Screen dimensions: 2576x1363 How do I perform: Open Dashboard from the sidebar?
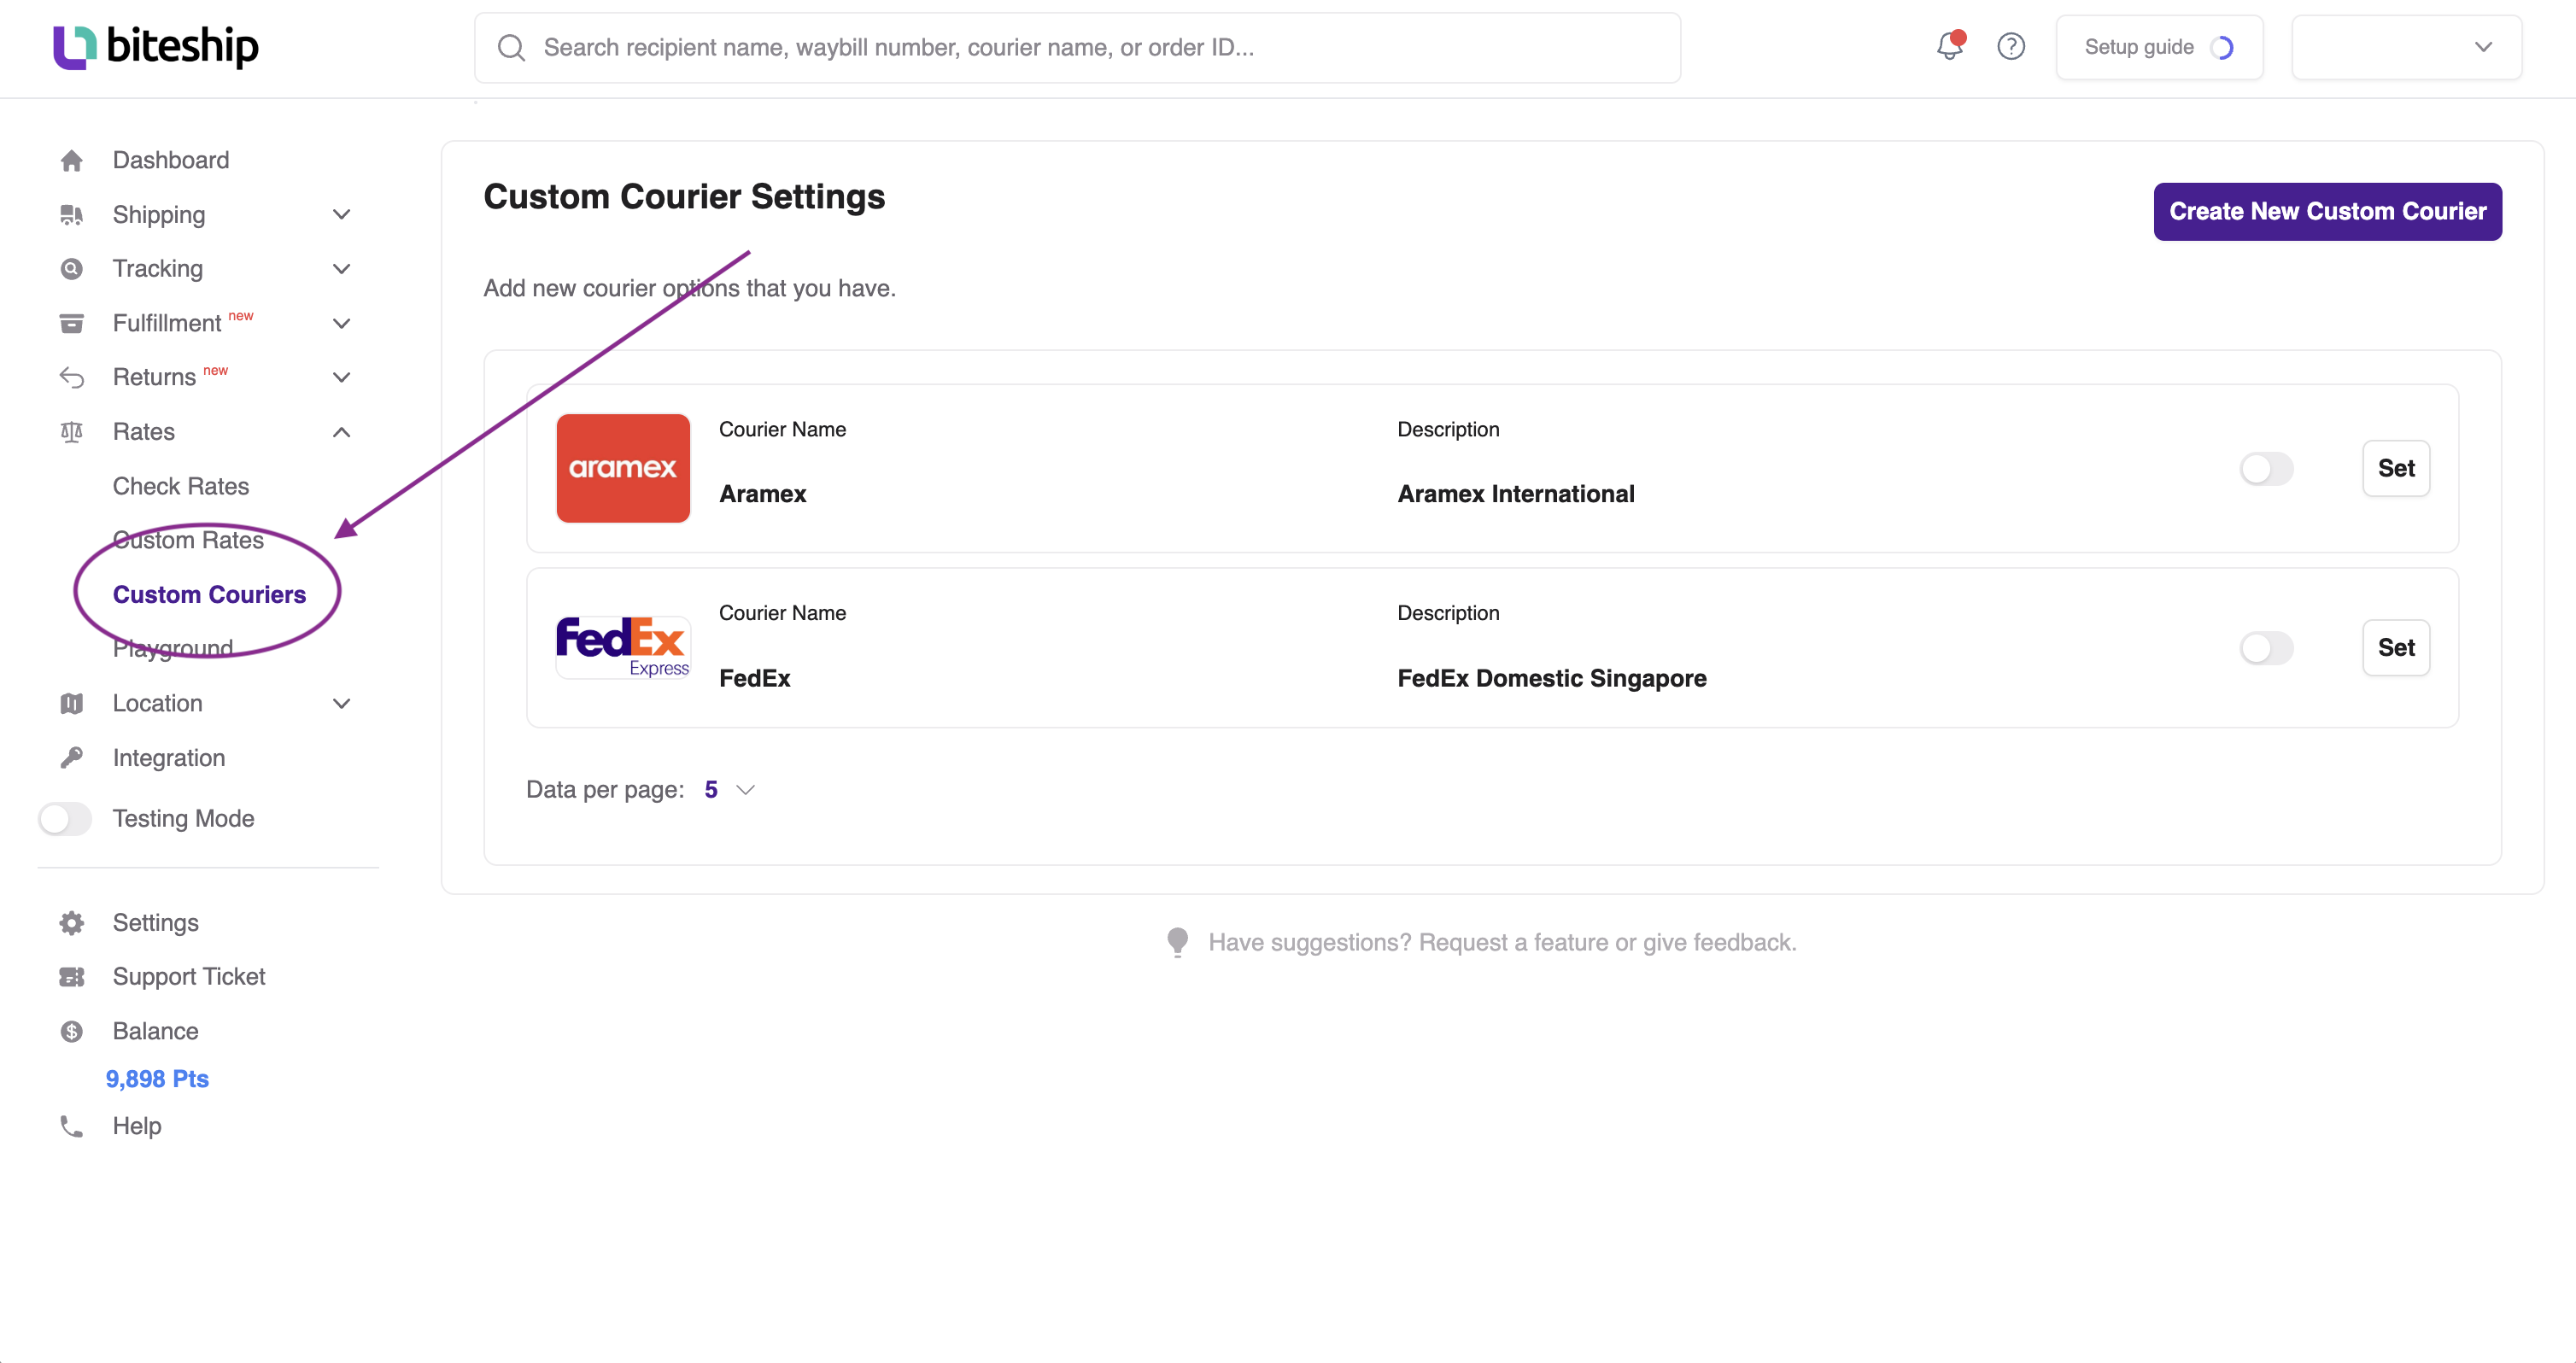pyautogui.click(x=170, y=160)
